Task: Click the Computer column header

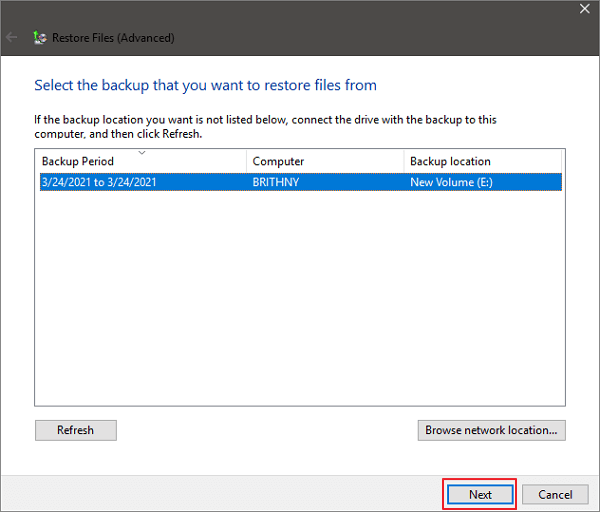Action: [x=278, y=162]
